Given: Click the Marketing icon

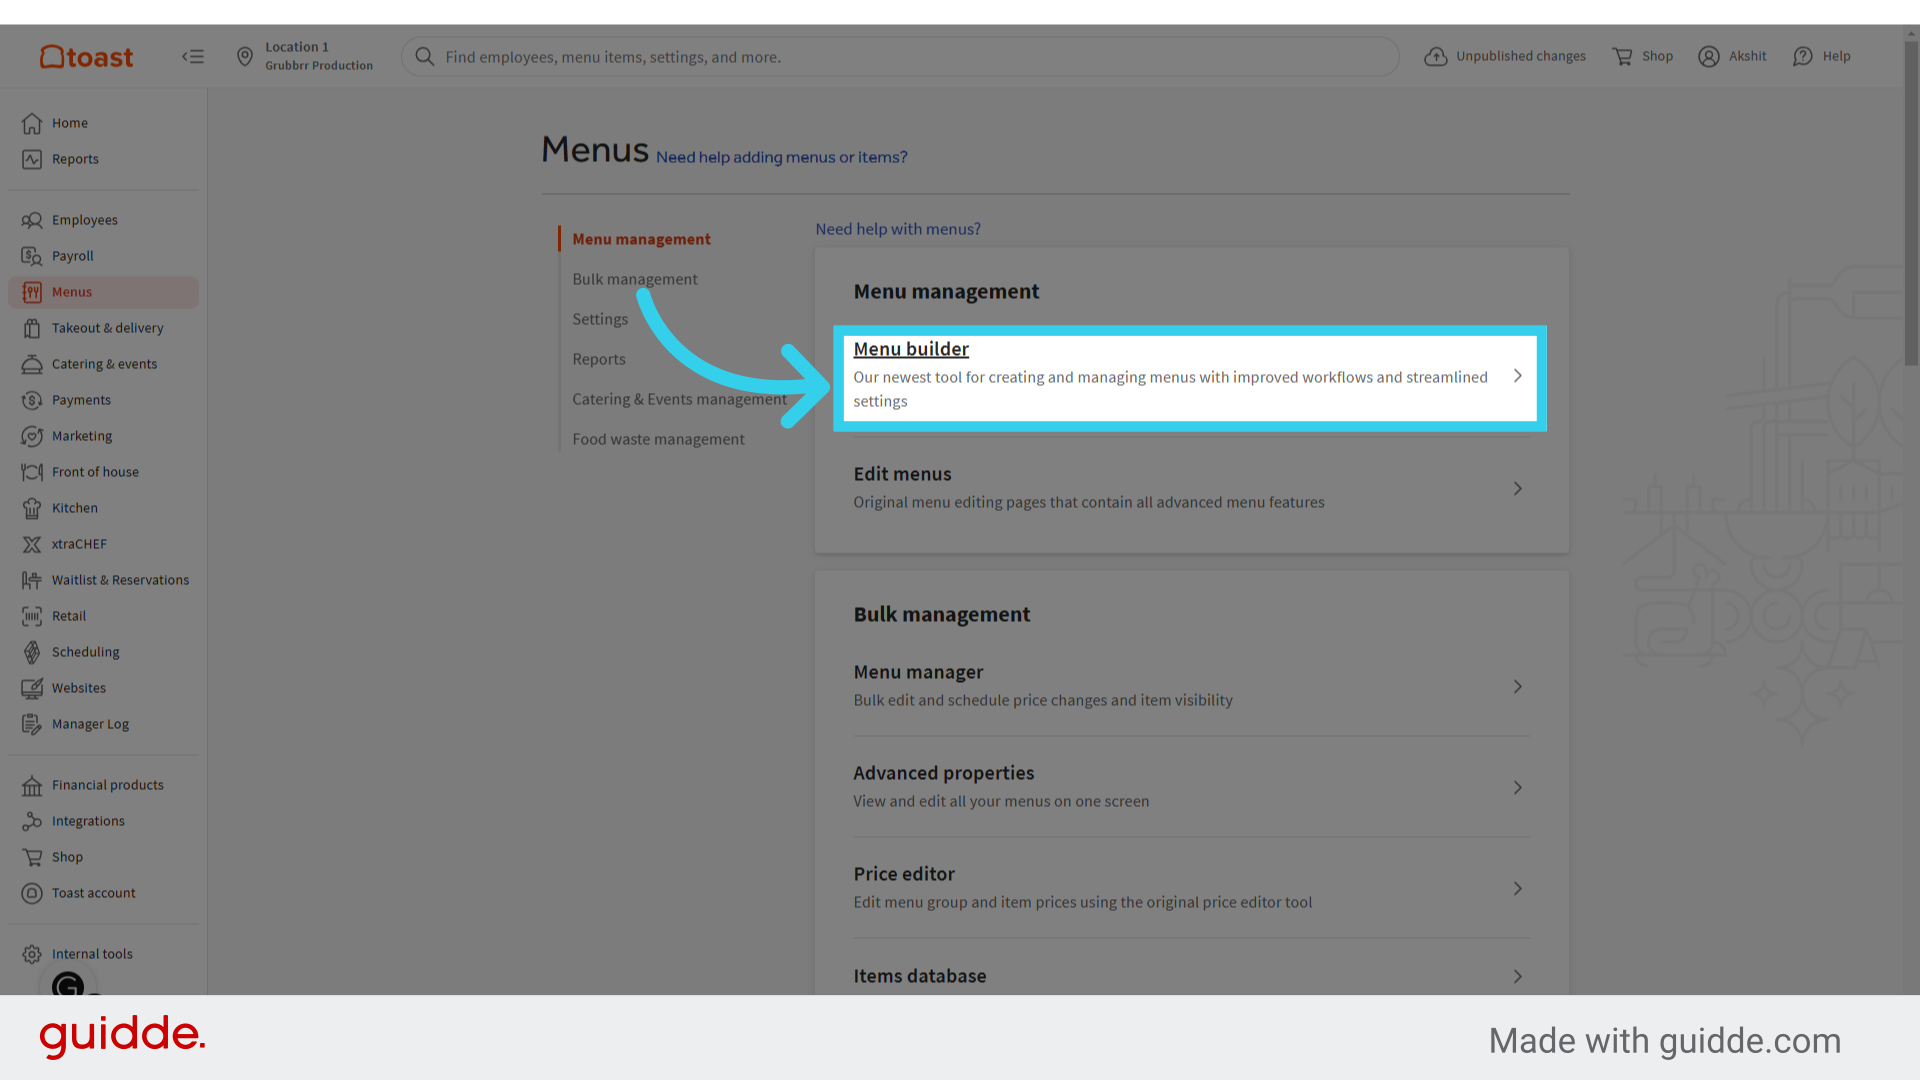Looking at the screenshot, I should 32,436.
